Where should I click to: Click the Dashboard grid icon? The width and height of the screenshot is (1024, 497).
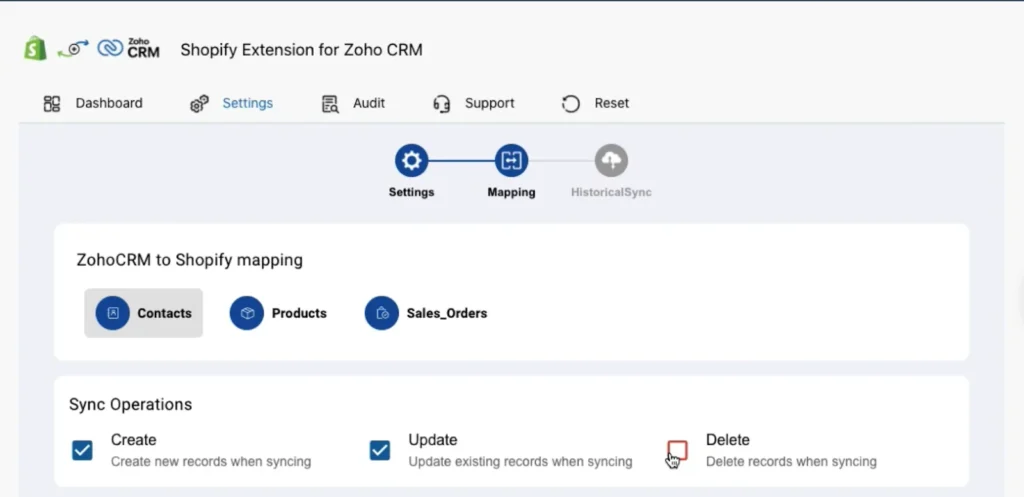click(52, 103)
